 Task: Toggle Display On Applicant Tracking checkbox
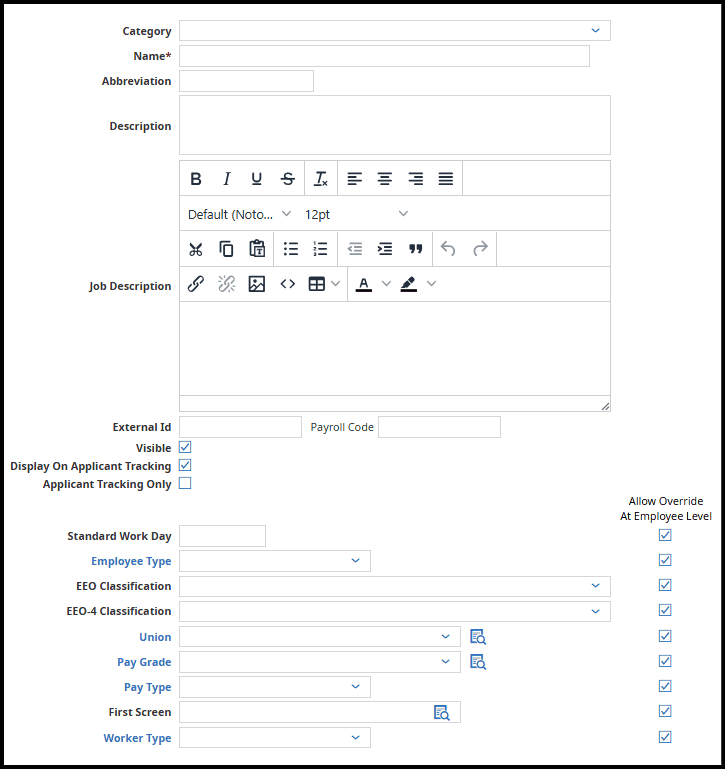(185, 465)
